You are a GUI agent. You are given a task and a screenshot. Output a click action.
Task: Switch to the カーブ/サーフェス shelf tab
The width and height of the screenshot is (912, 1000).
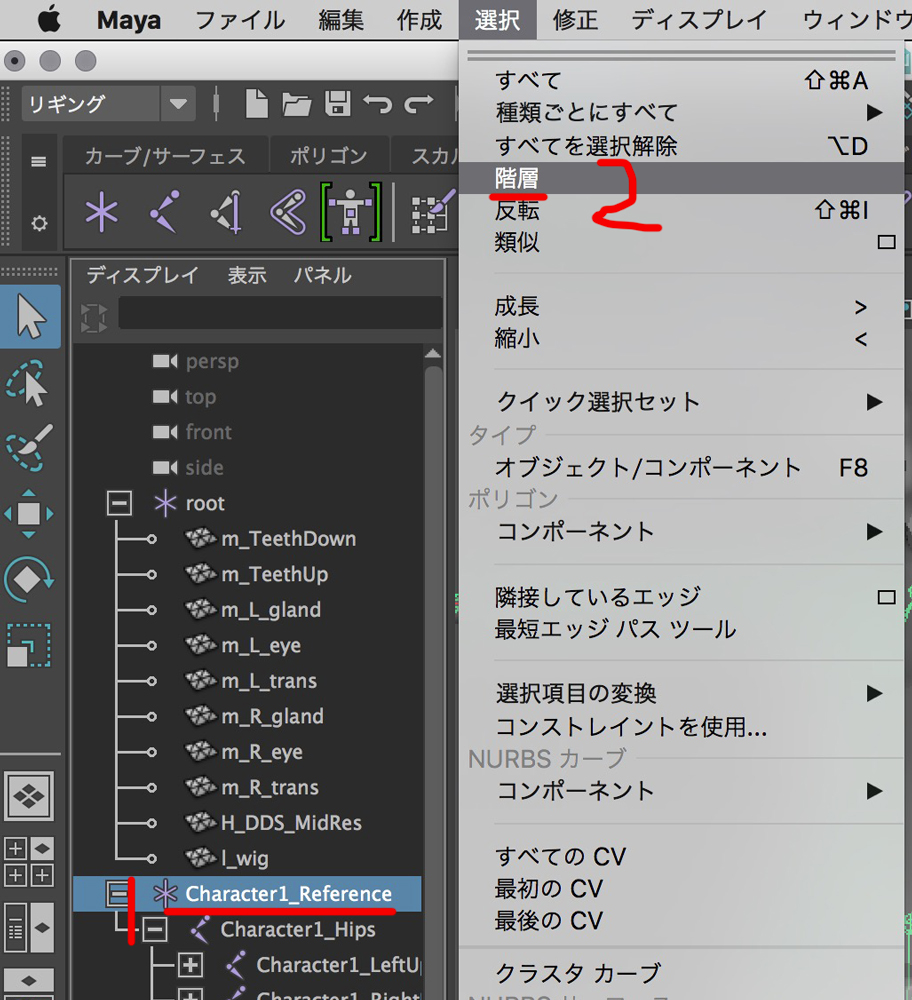pyautogui.click(x=165, y=156)
